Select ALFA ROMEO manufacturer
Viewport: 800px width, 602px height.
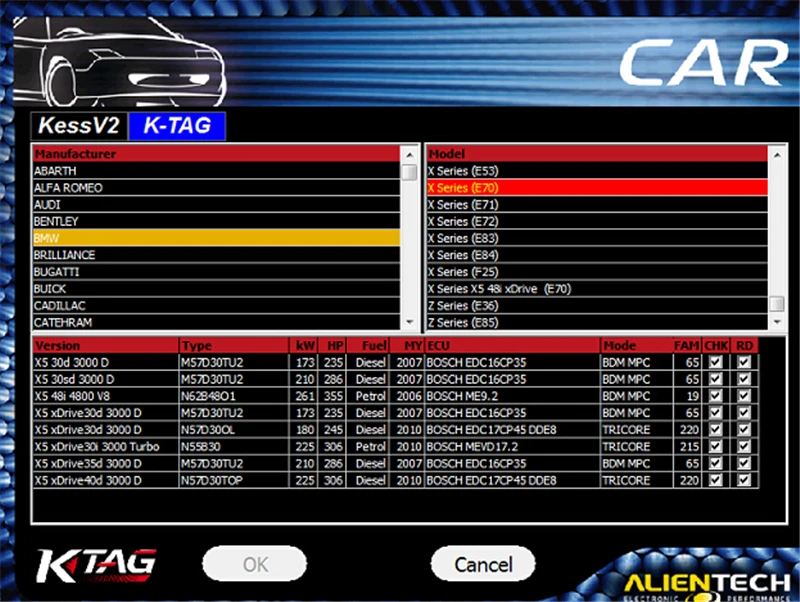(216, 187)
